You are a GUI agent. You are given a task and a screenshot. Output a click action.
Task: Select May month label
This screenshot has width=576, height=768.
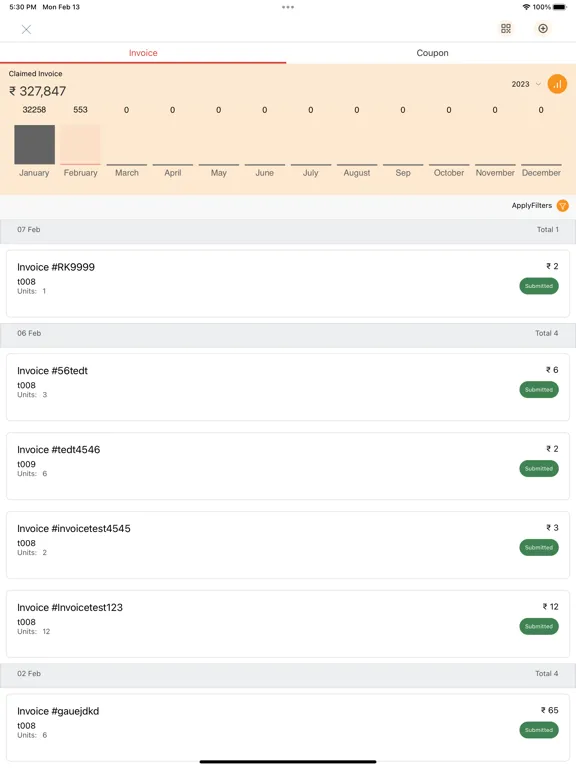pyautogui.click(x=218, y=173)
